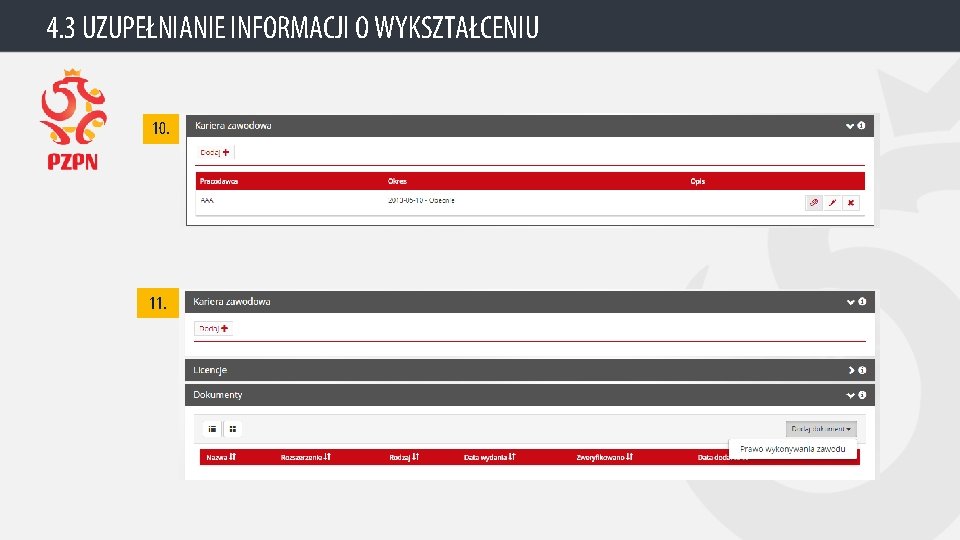The width and height of the screenshot is (960, 540).
Task: Add a career entry via Dodaj above the Pracodawca table
Action: pyautogui.click(x=215, y=152)
